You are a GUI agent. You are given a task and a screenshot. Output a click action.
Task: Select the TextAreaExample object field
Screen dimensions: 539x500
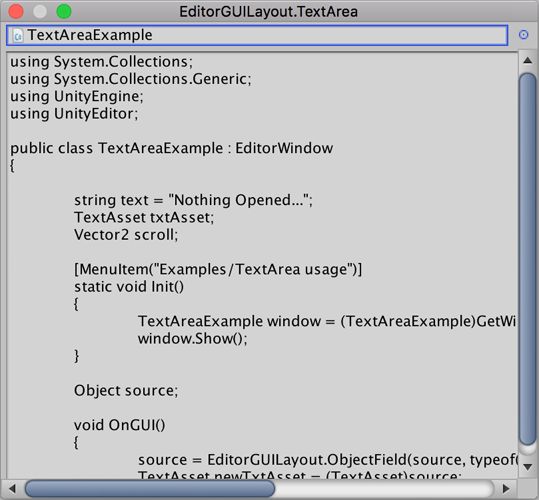[x=257, y=35]
